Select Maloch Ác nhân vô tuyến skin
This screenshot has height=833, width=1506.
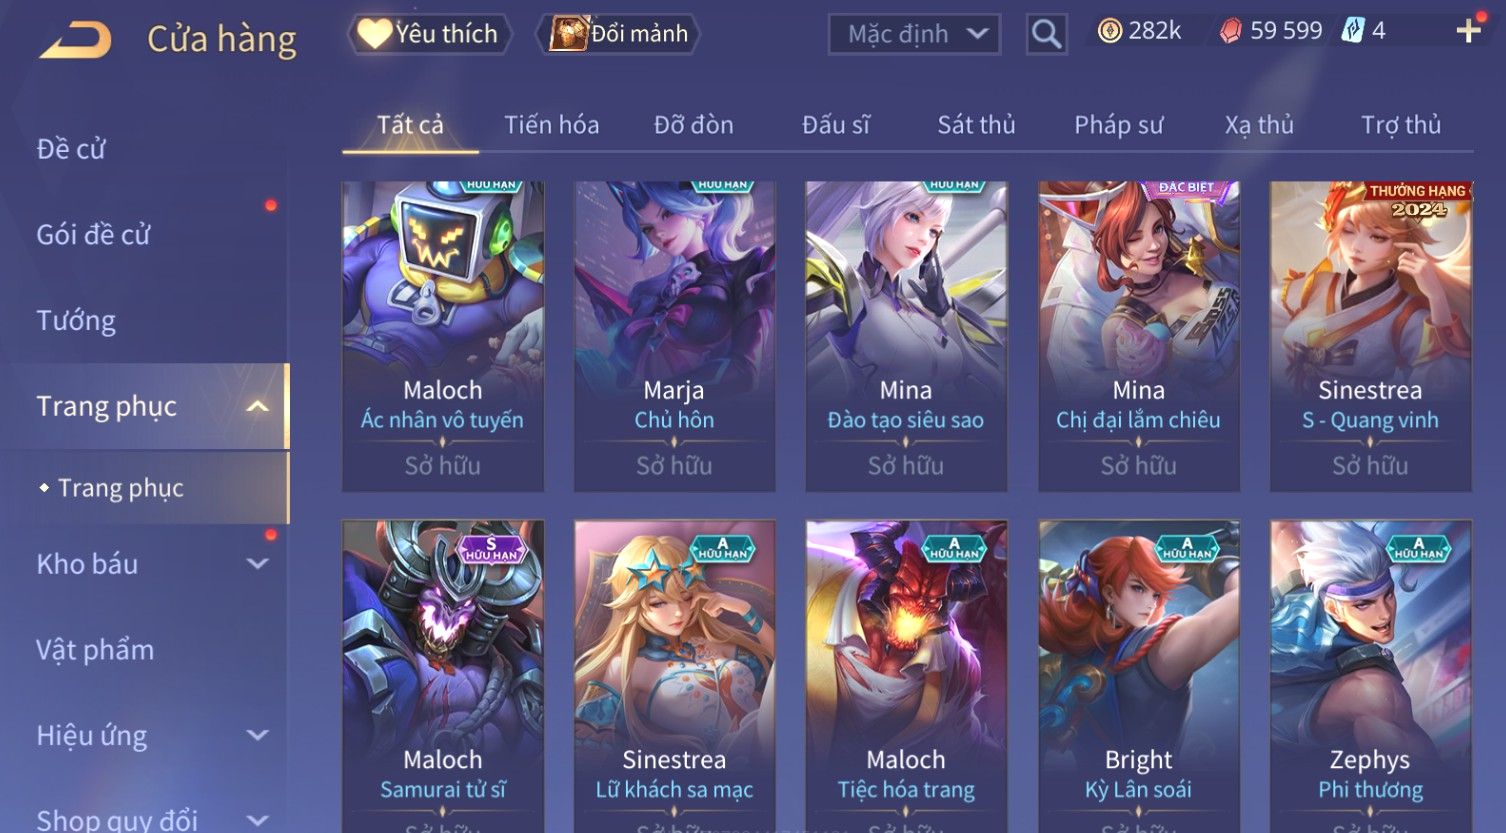pyautogui.click(x=443, y=336)
